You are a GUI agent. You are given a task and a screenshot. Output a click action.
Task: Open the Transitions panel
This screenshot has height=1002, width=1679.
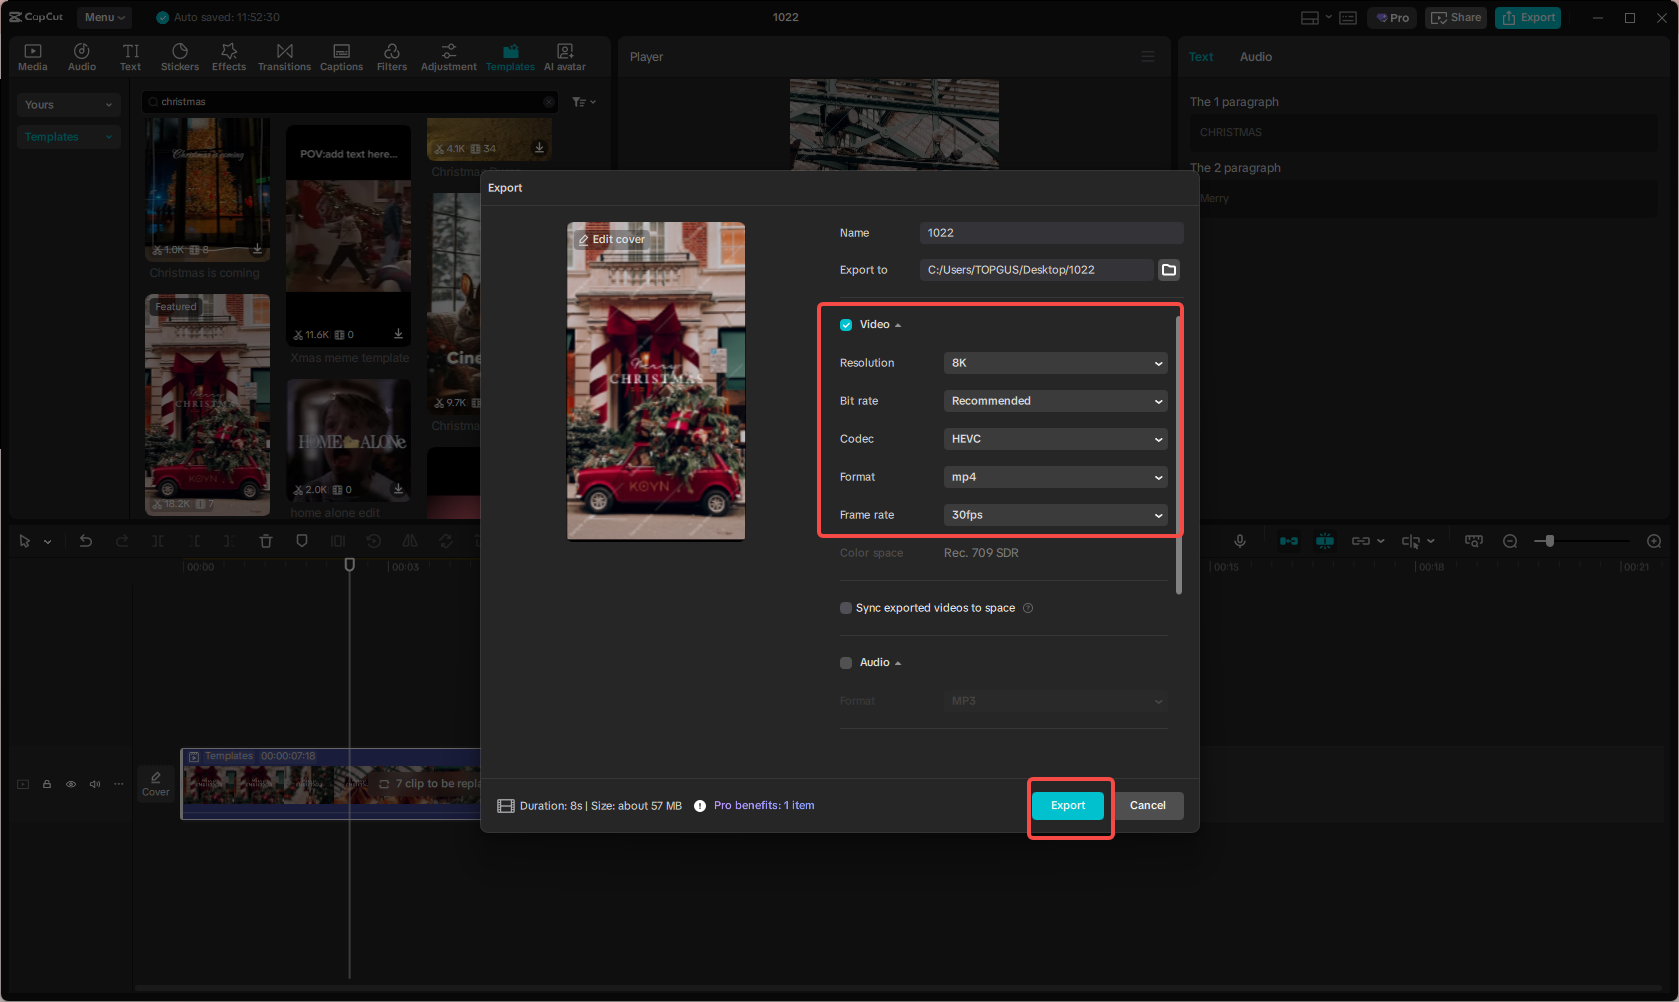pyautogui.click(x=284, y=55)
